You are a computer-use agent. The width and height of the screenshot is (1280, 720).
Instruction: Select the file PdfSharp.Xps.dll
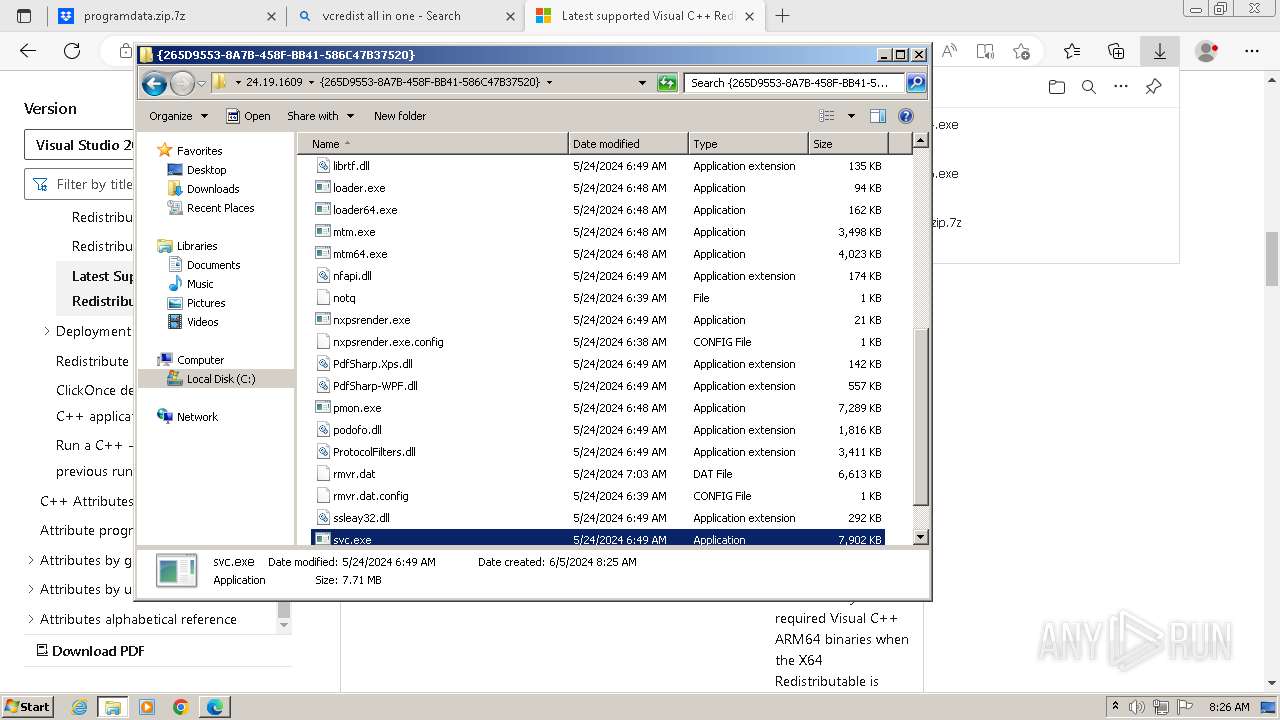(372, 364)
